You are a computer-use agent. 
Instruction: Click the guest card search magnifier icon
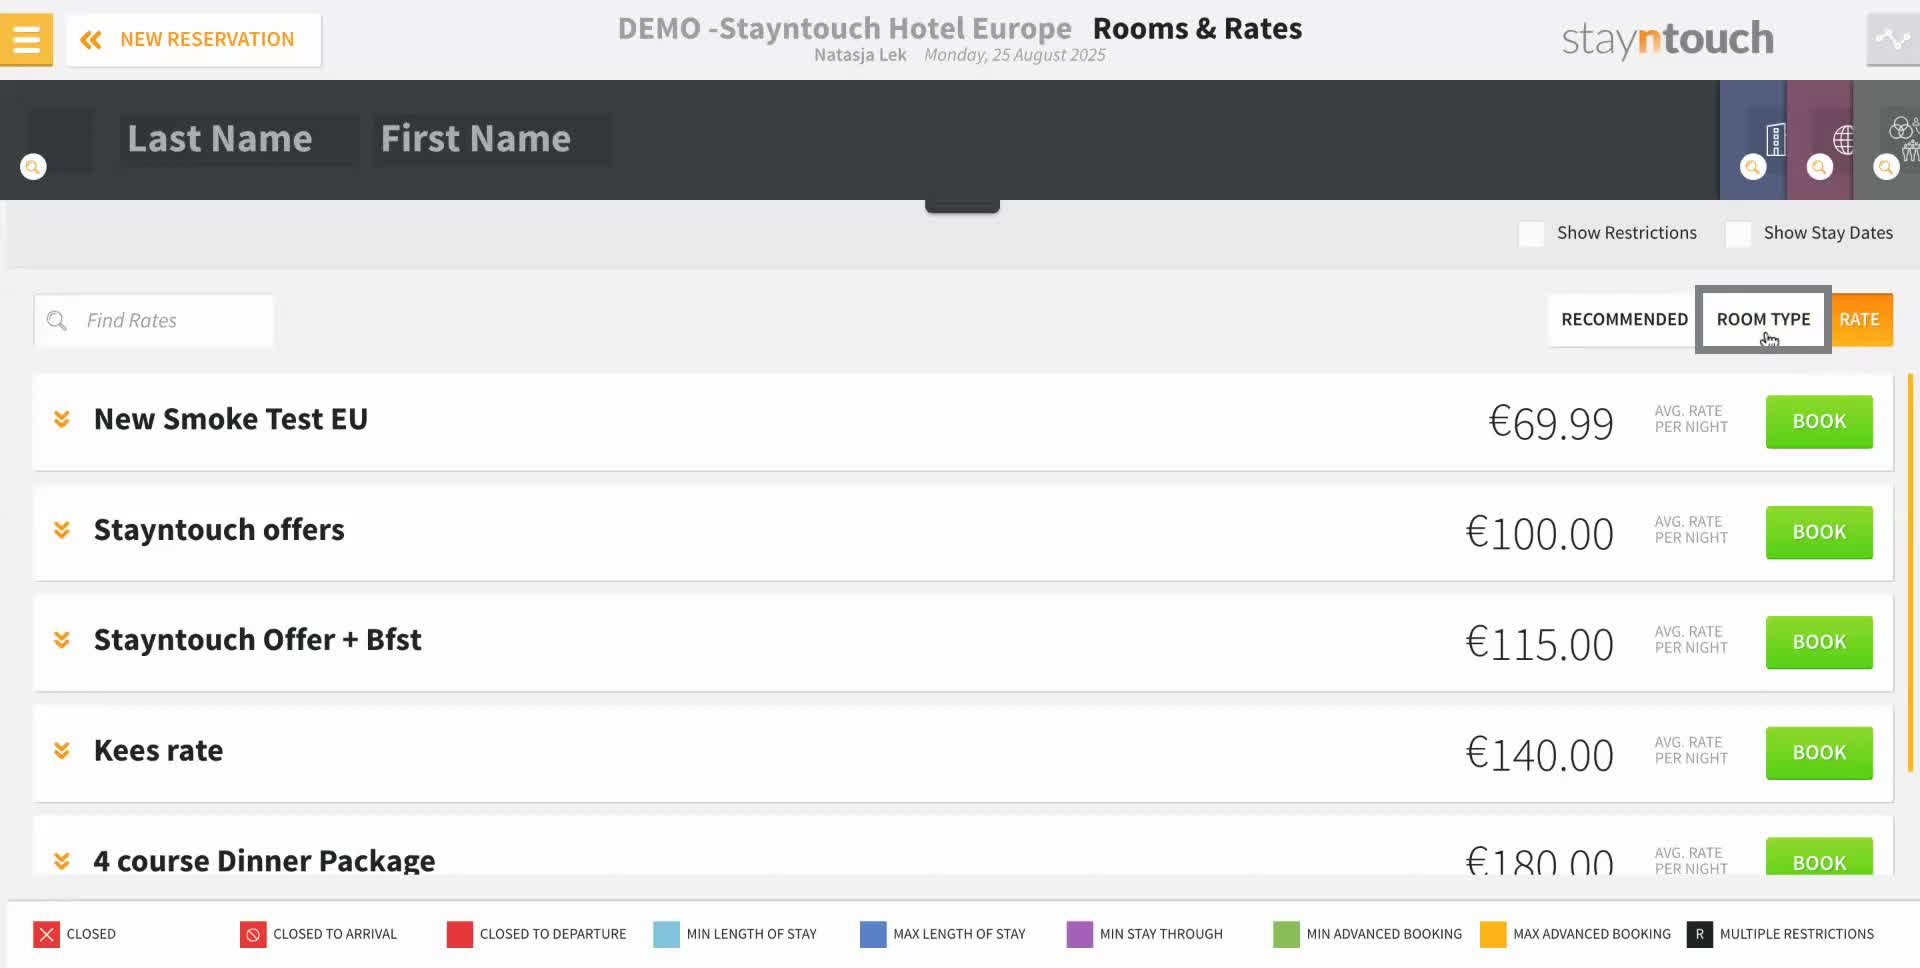pos(34,167)
